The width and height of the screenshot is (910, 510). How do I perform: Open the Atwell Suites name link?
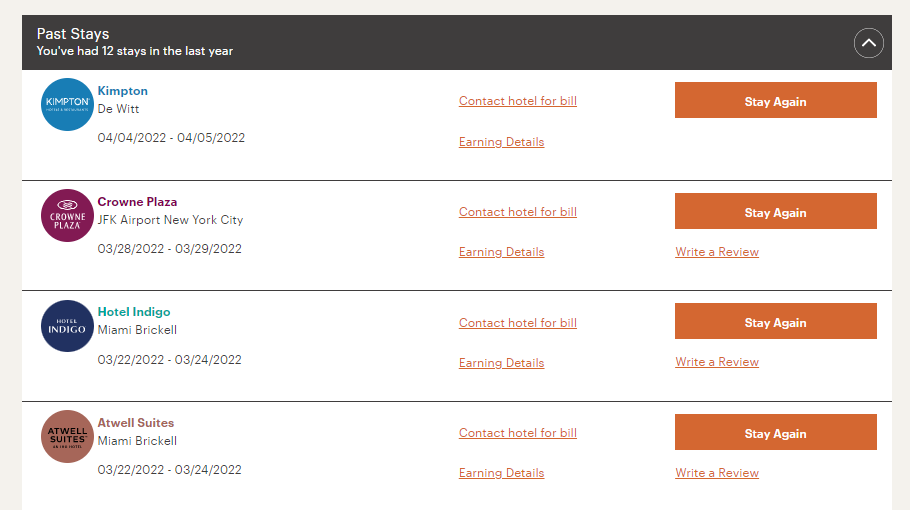(136, 423)
